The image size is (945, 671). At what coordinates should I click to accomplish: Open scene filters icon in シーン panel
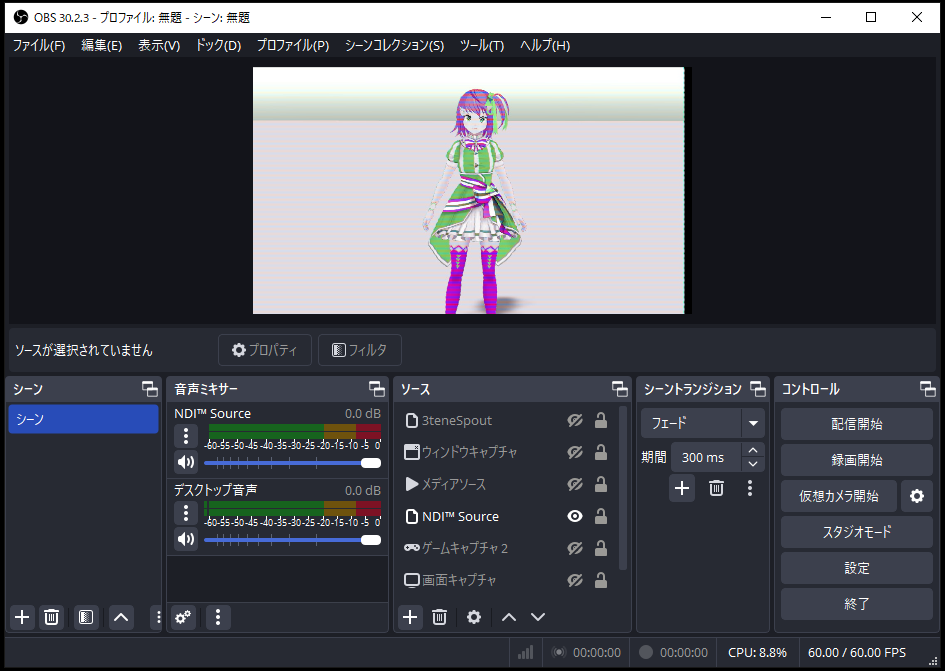[x=86, y=617]
